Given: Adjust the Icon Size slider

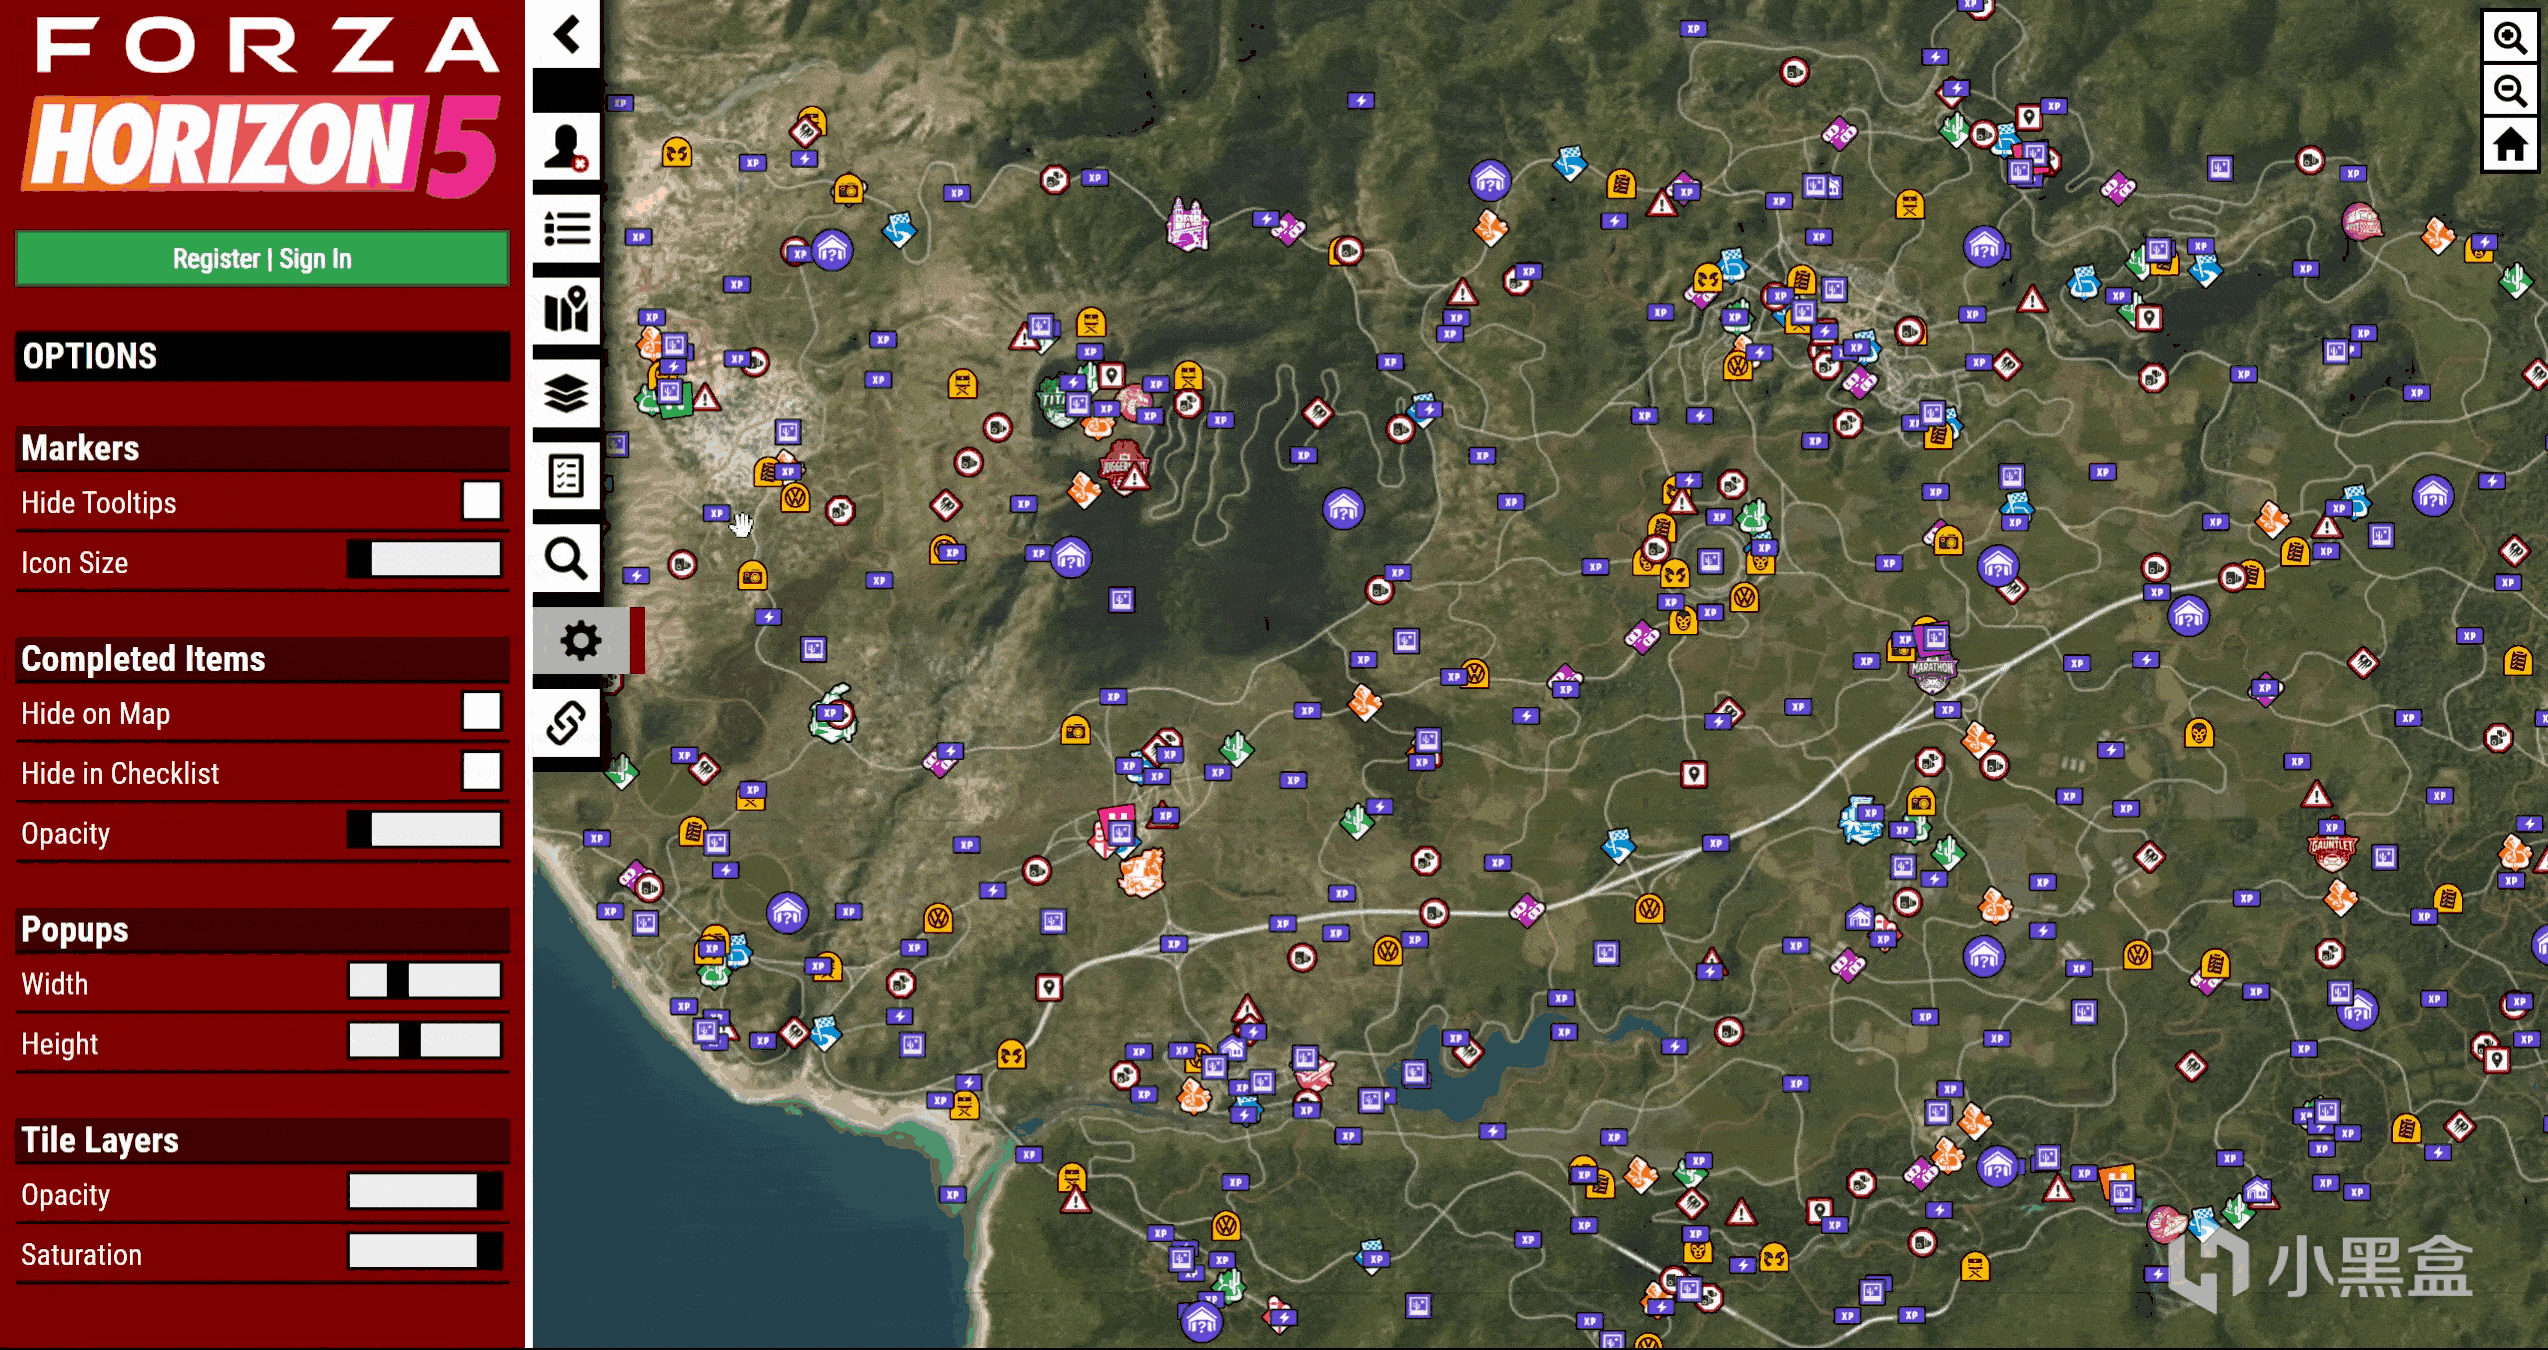Looking at the screenshot, I should [425, 560].
